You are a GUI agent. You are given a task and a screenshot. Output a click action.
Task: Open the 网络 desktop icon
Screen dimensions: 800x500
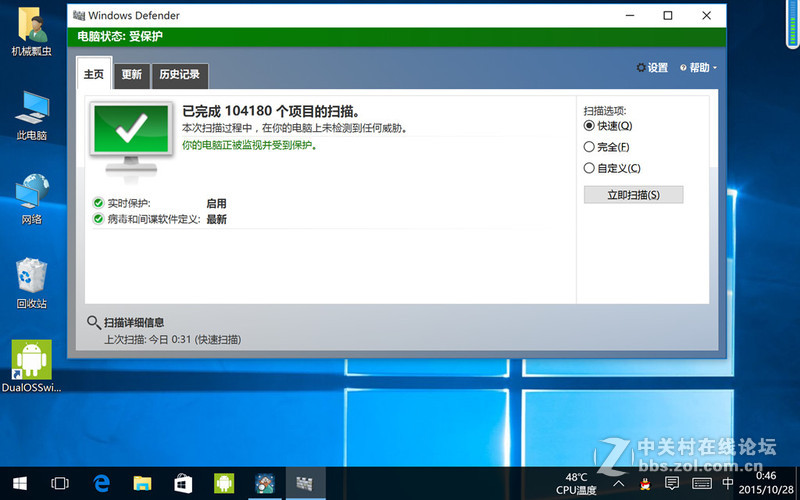coord(32,199)
